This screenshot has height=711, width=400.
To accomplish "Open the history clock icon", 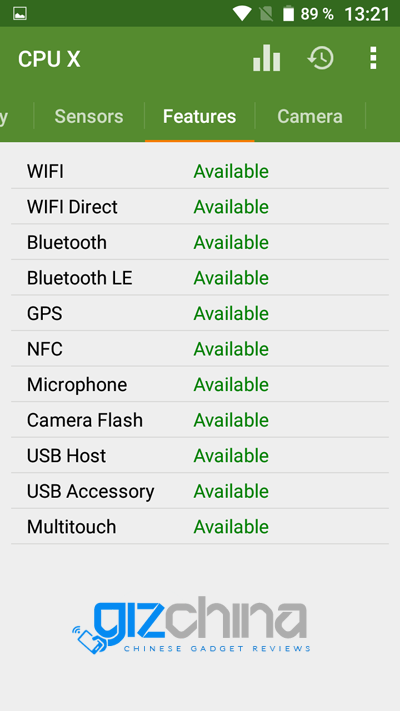I will (x=321, y=58).
